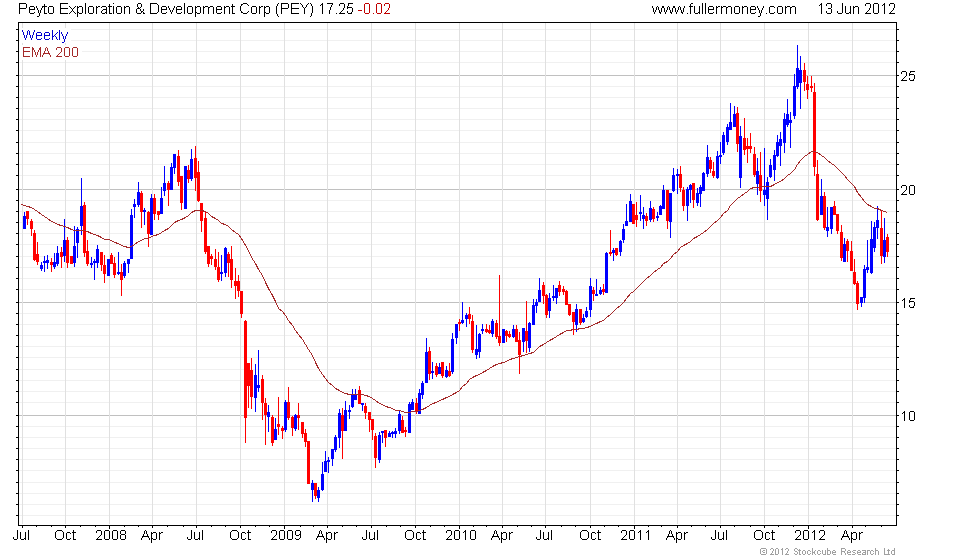Click the 'Oct' label just before 2008
Screen dimensions: 980x560
[x=65, y=536]
